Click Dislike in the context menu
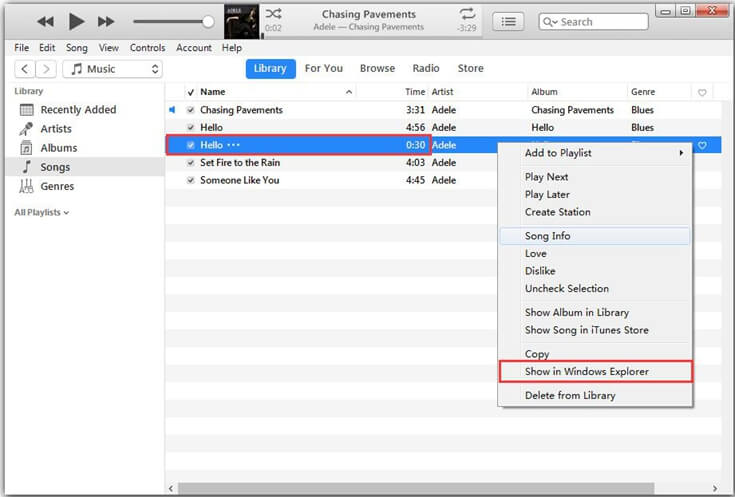Image resolution: width=735 pixels, height=497 pixels. (595, 271)
